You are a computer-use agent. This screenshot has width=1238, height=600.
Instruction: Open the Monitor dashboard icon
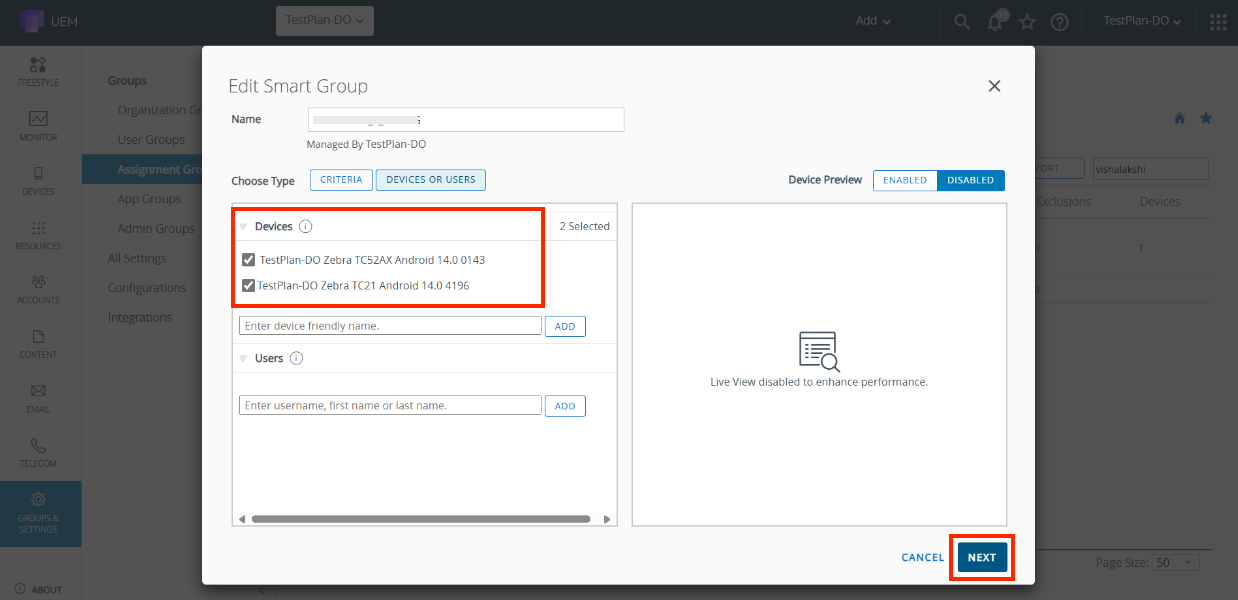[x=38, y=125]
